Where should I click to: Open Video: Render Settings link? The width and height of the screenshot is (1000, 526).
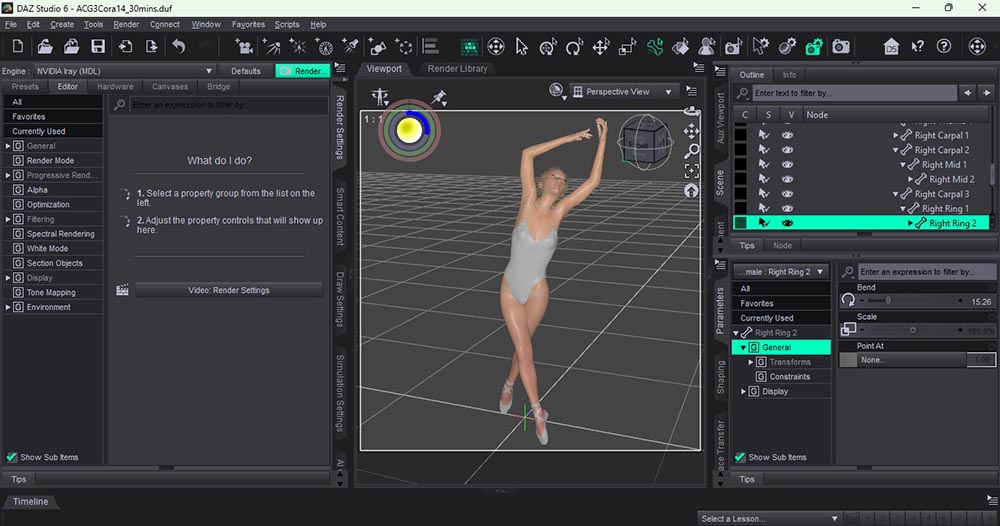click(228, 290)
